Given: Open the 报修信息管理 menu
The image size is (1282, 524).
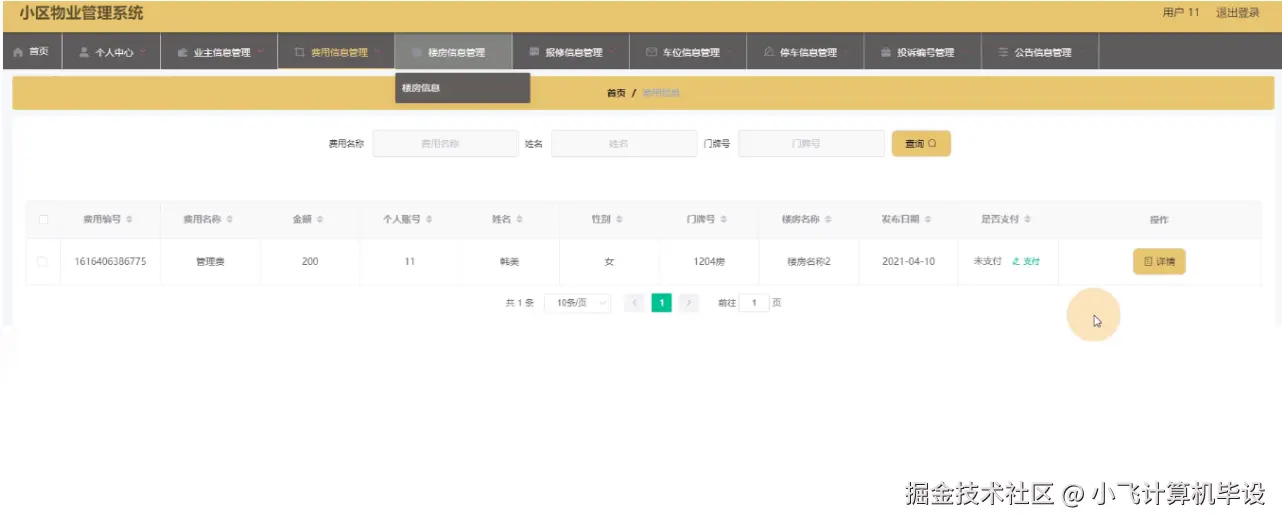Looking at the screenshot, I should click(570, 52).
